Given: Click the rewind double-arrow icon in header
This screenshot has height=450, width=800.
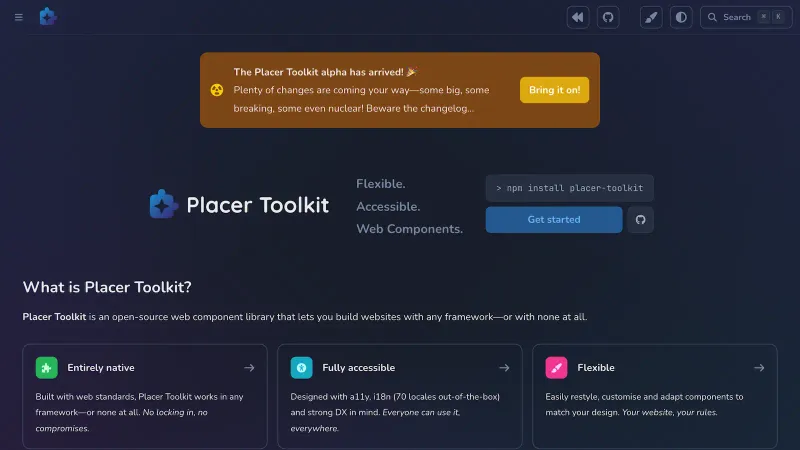Looking at the screenshot, I should click(578, 17).
